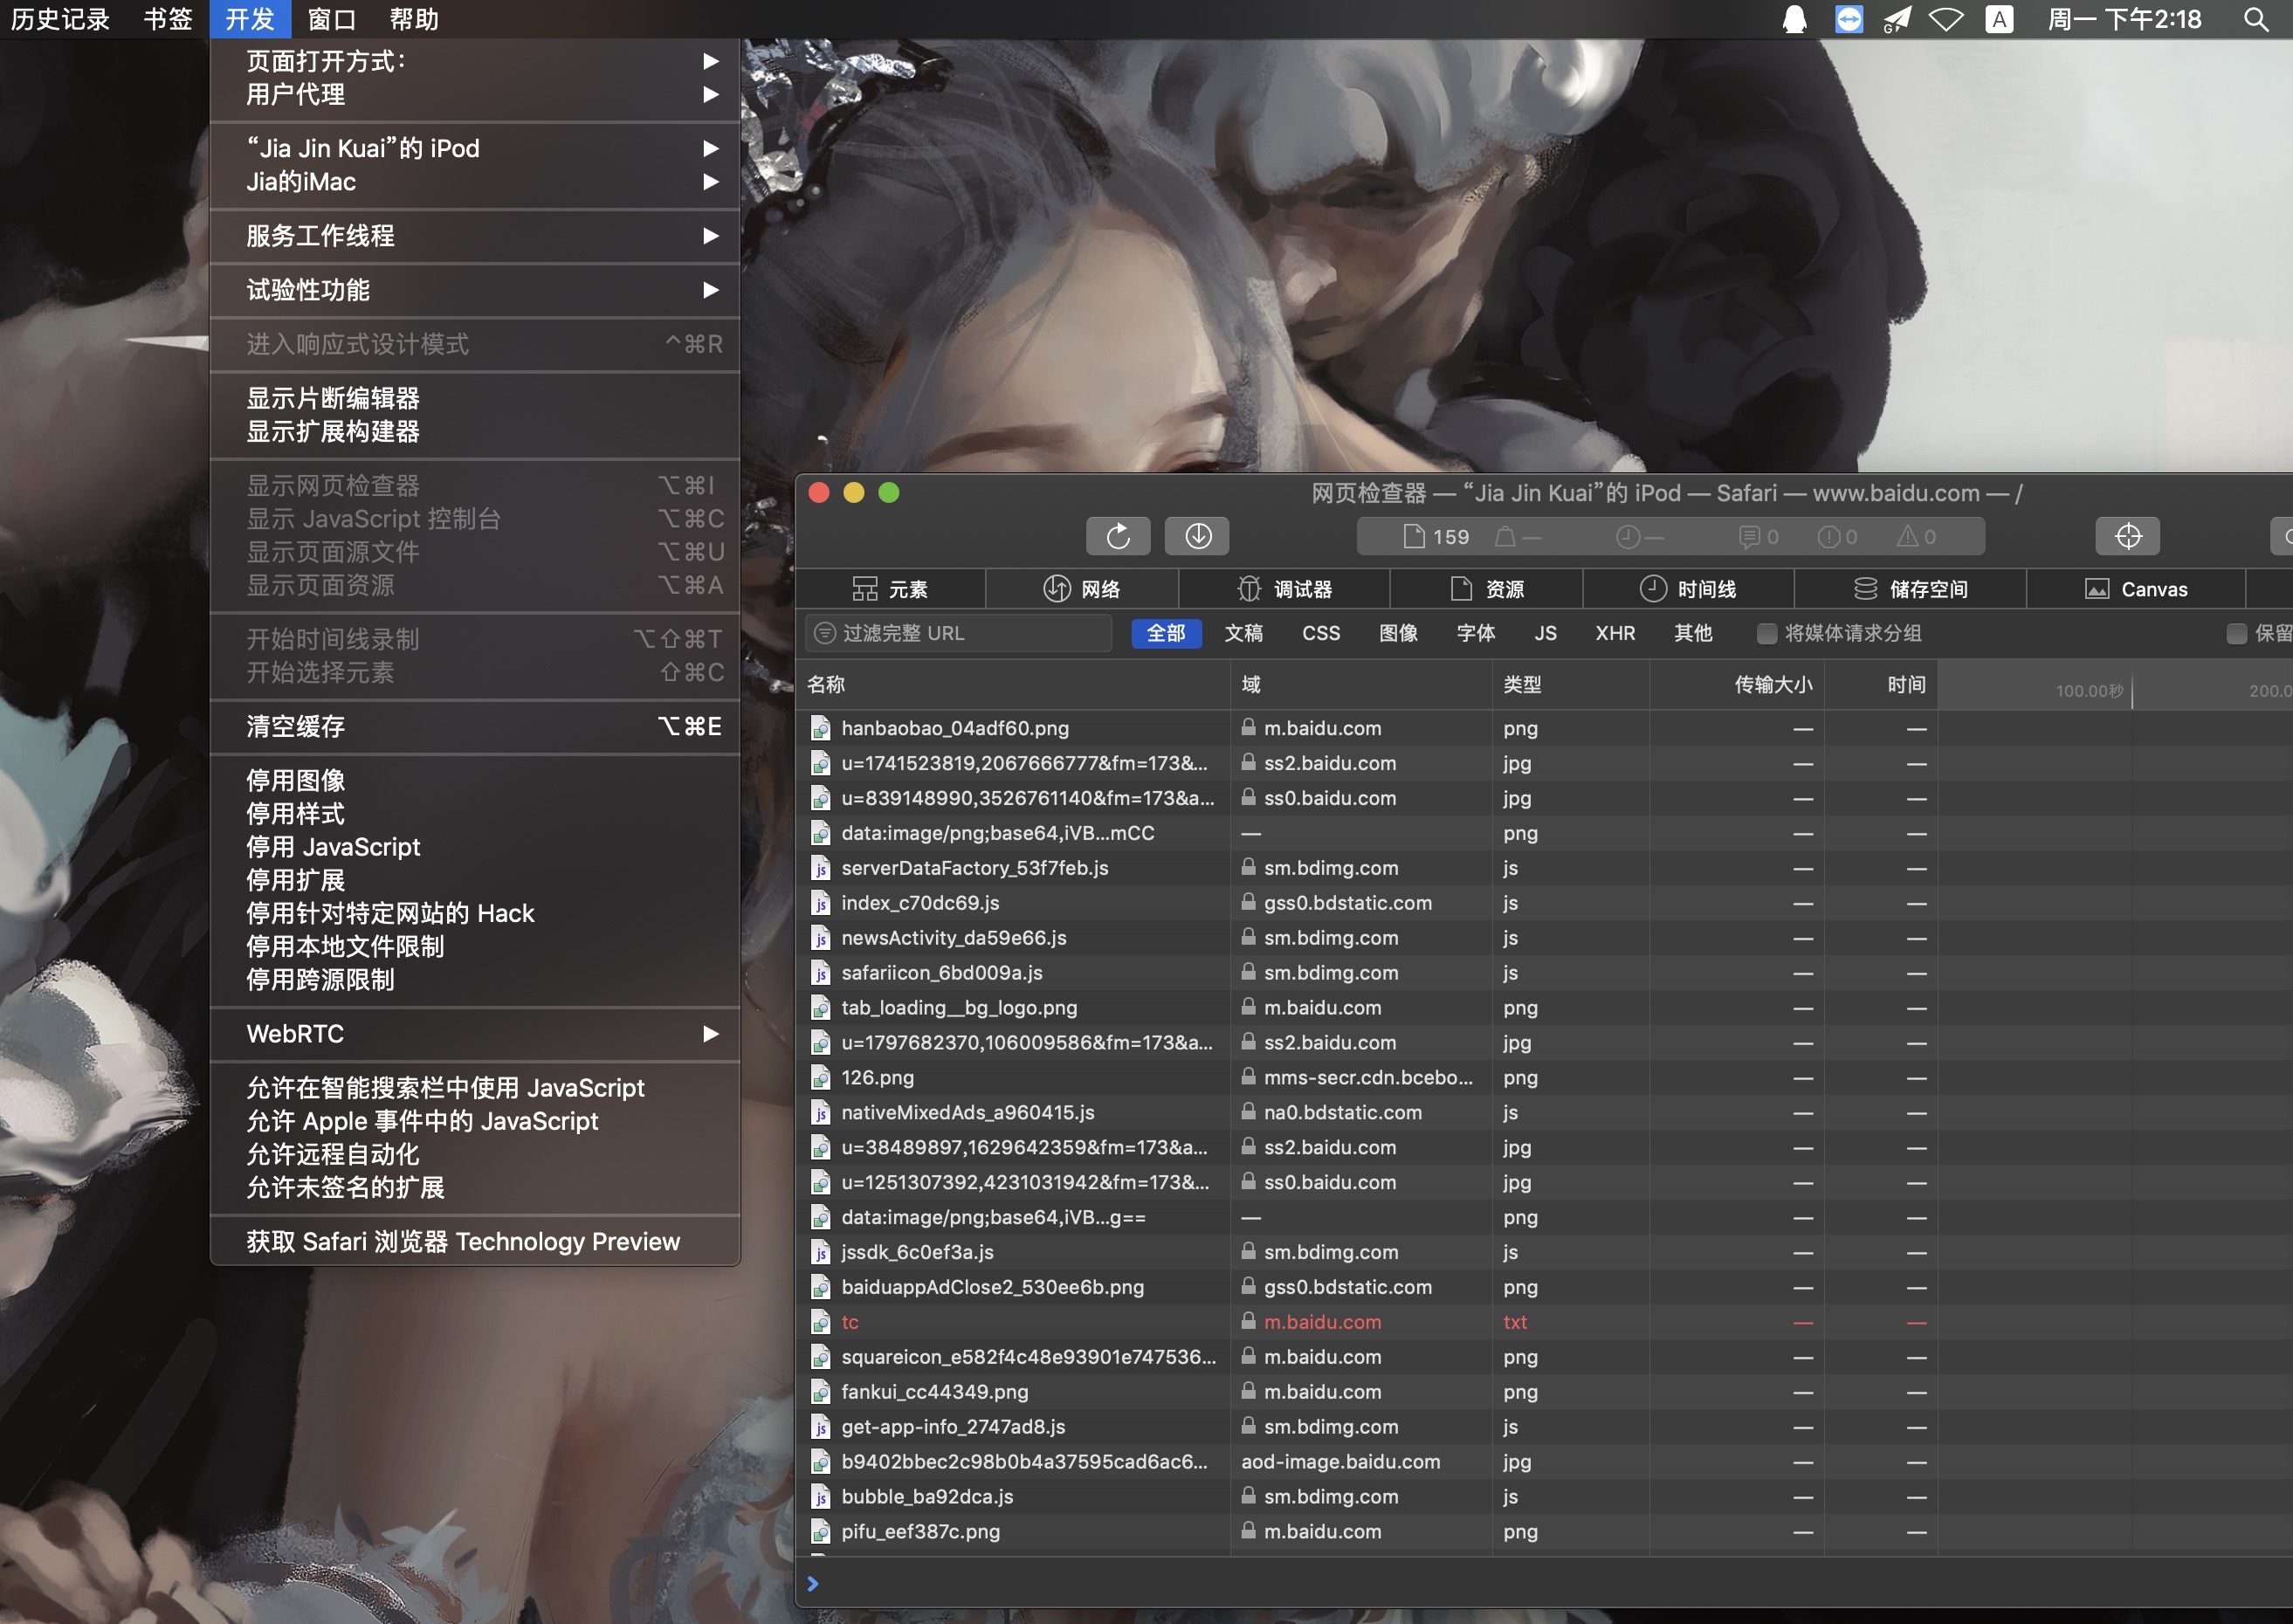Click the load time clock icon
The width and height of the screenshot is (2293, 1624).
tap(1628, 537)
